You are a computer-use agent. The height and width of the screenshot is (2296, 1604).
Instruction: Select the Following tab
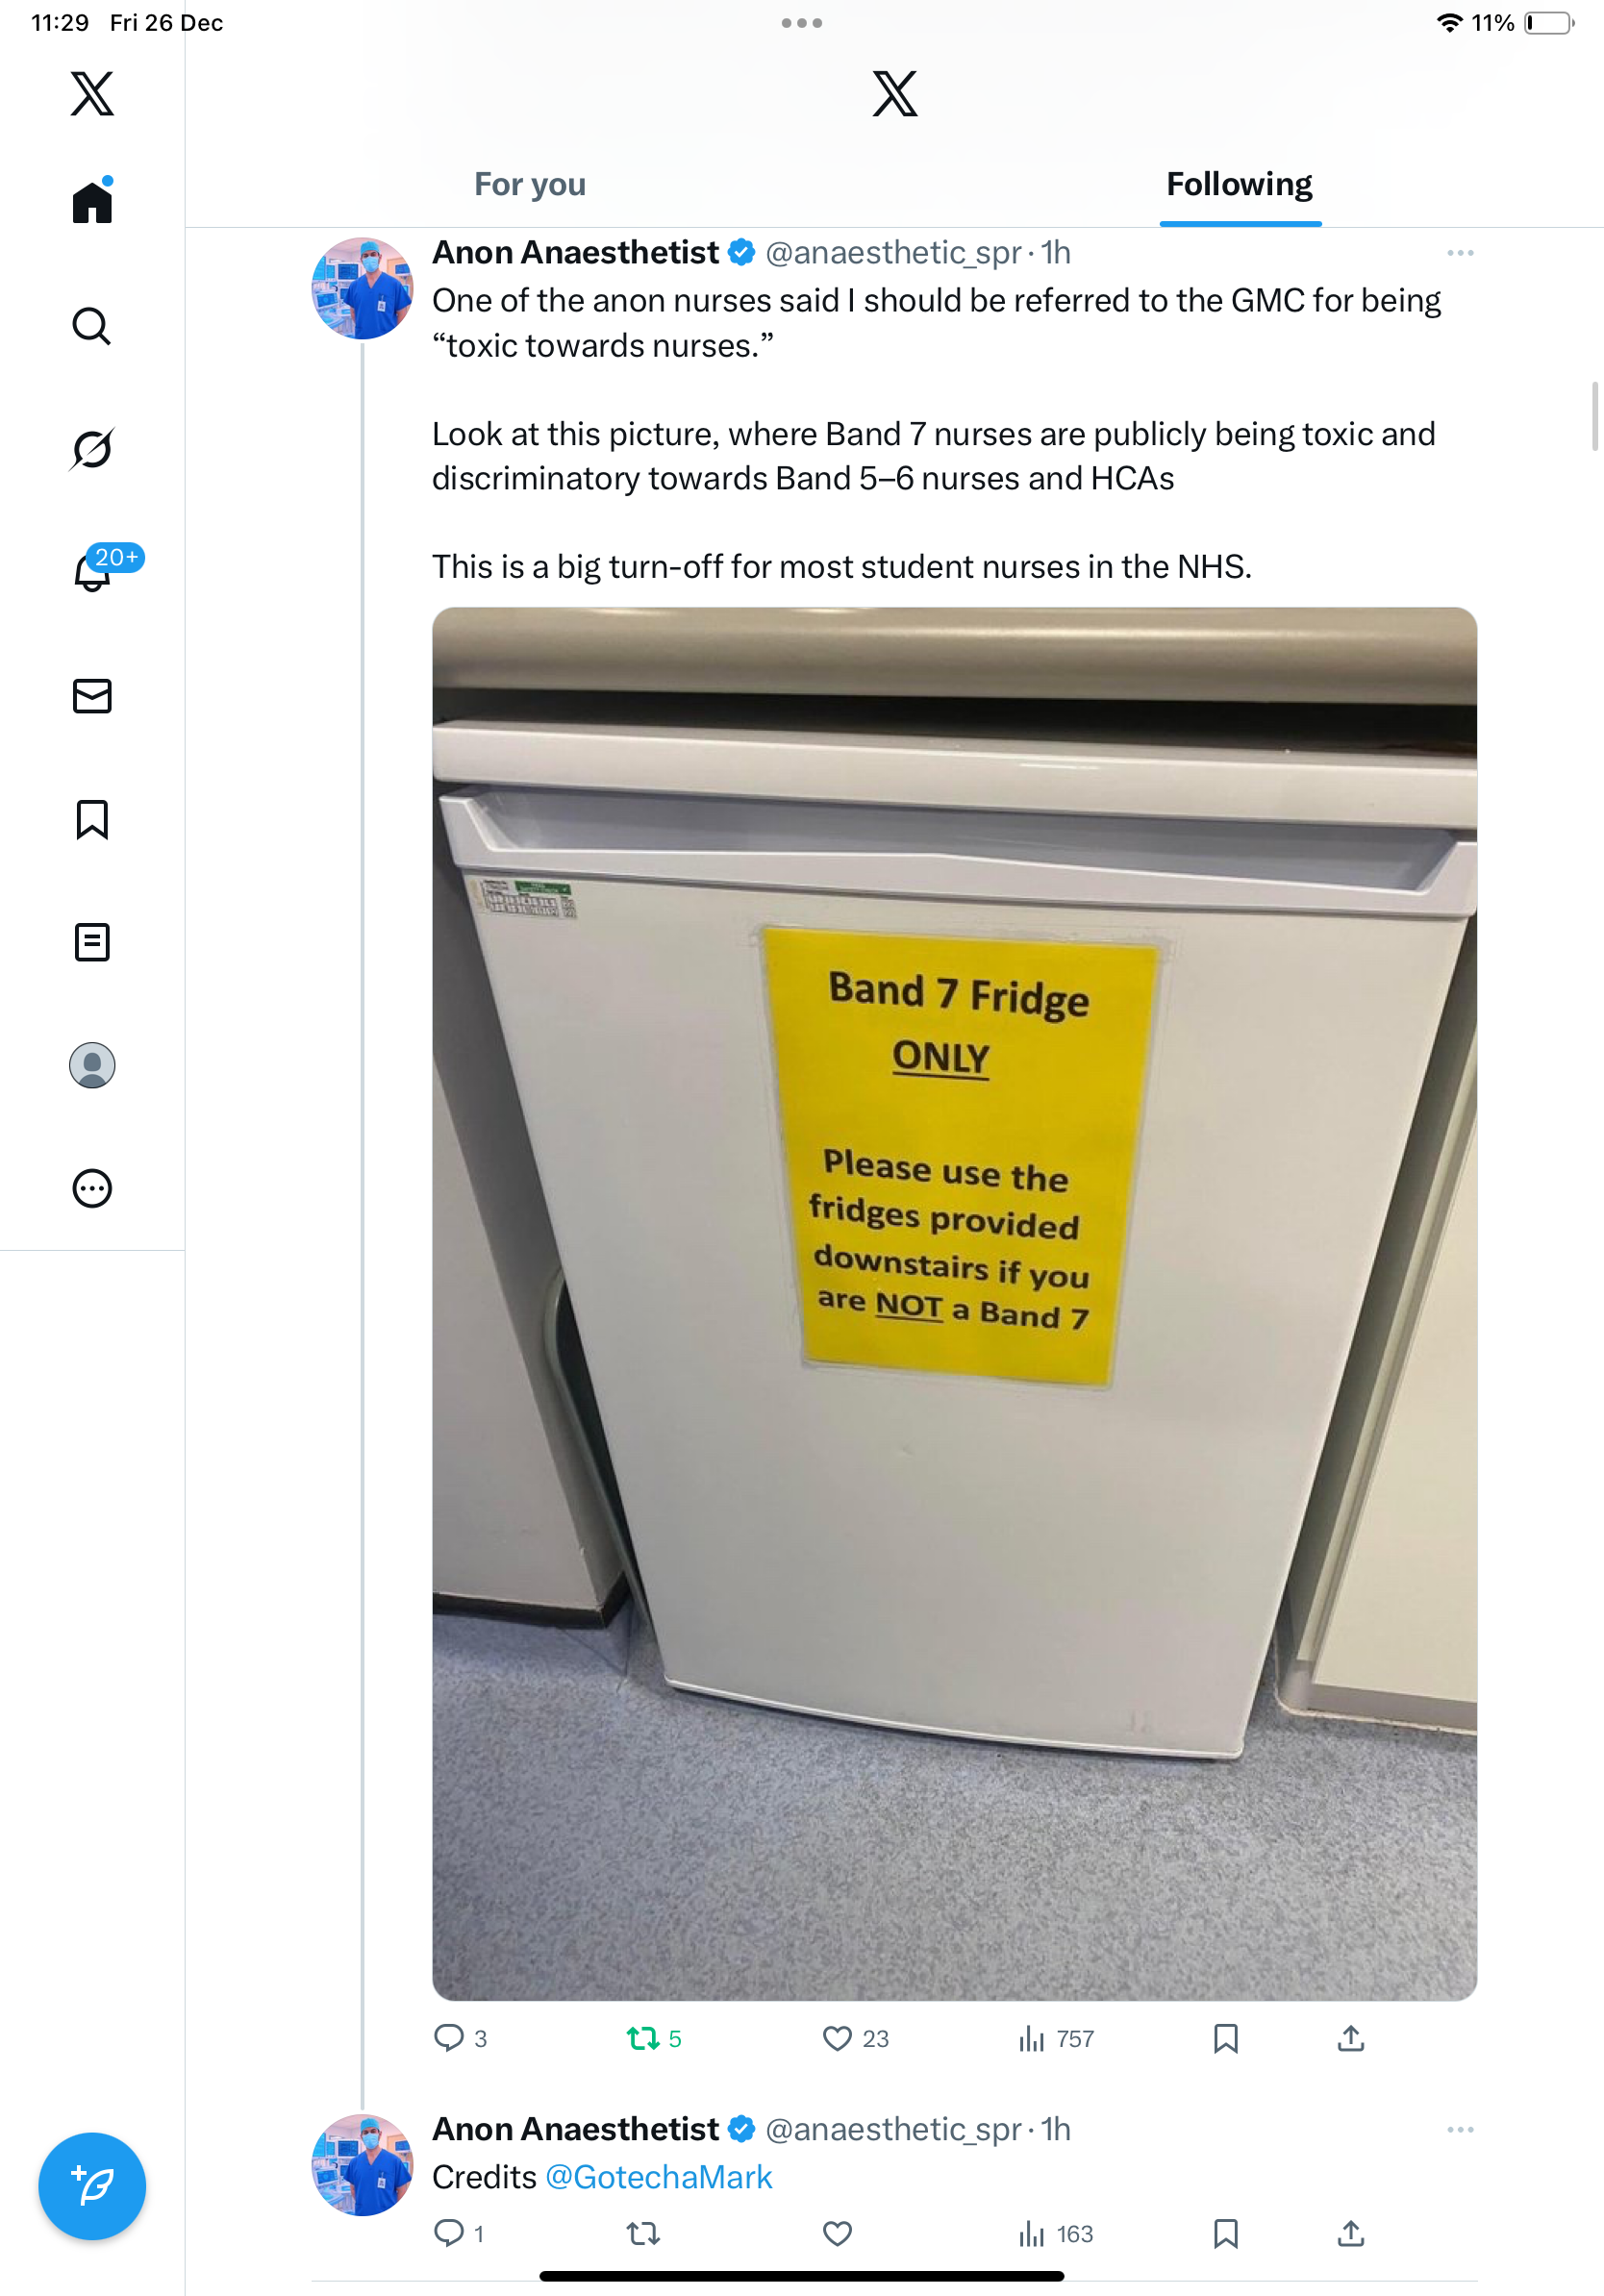coord(1240,185)
